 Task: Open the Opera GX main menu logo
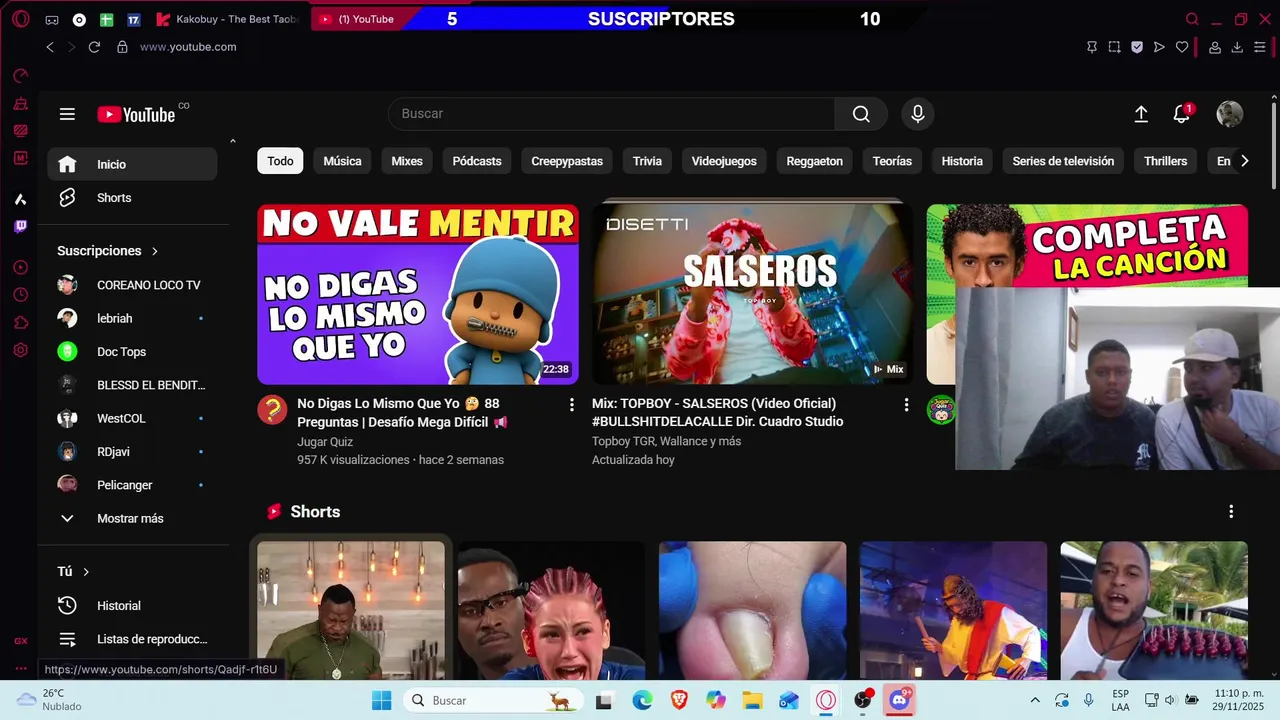tap(20, 19)
